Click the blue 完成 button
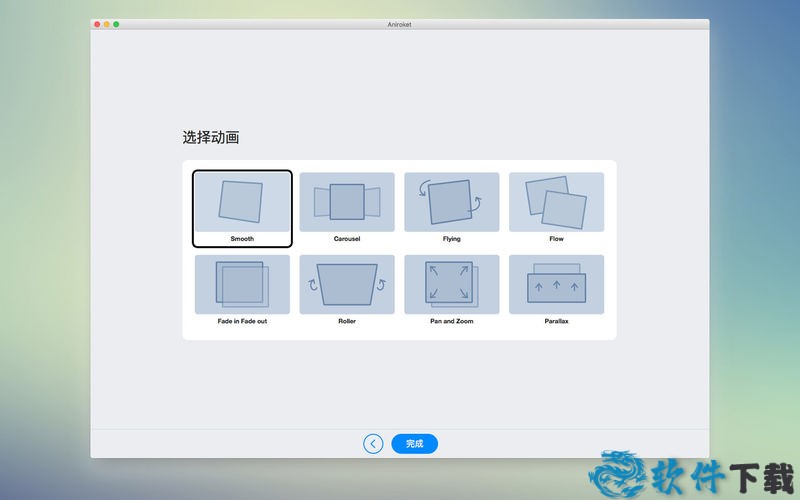The height and width of the screenshot is (500, 800). coord(414,444)
